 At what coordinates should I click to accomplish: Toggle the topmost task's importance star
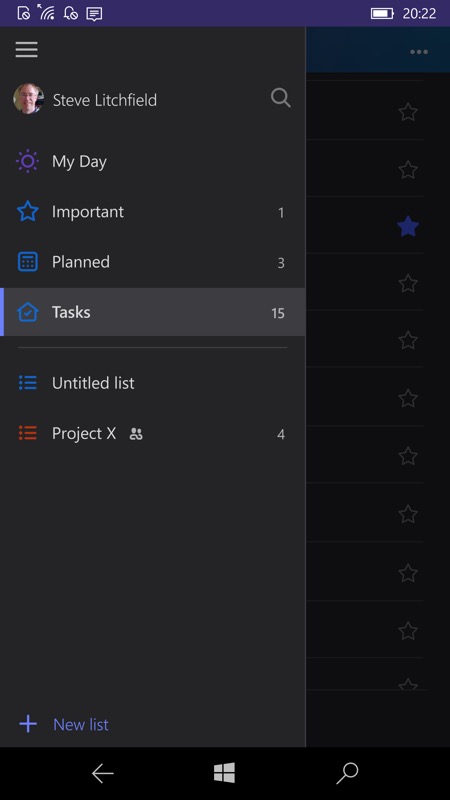408,112
